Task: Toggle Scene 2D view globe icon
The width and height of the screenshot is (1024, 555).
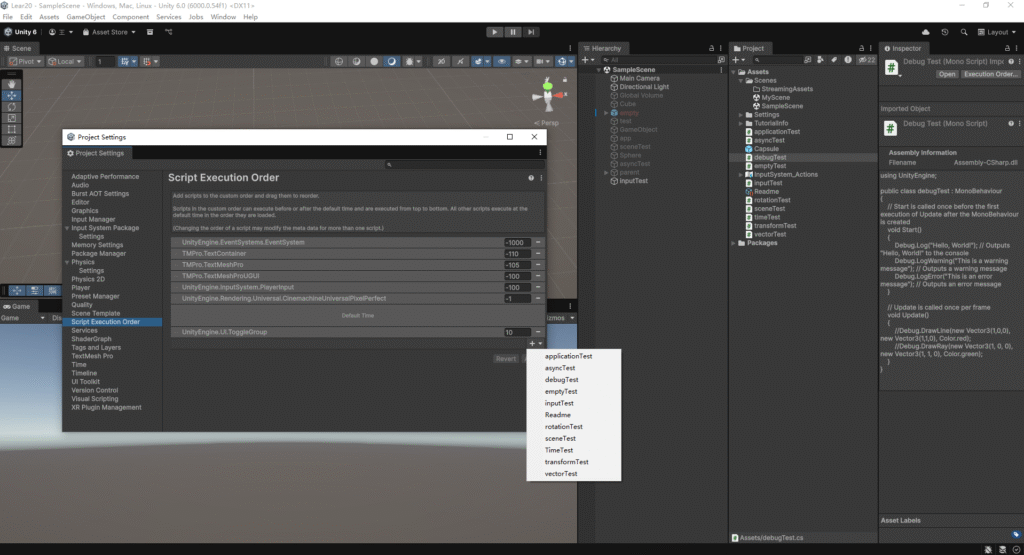Action: coord(339,61)
